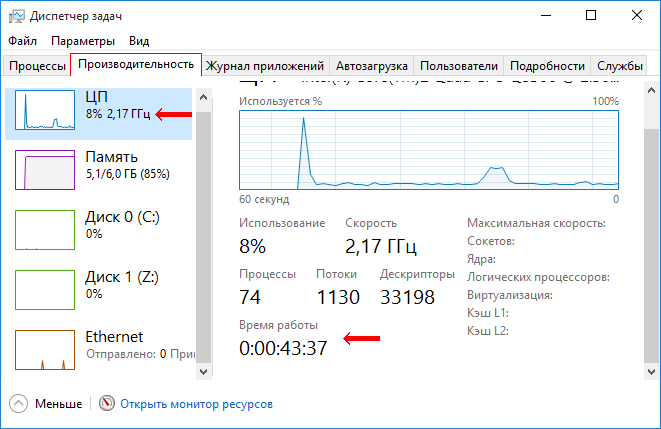Image resolution: width=661 pixels, height=429 pixels.
Task: Open the Параметры menu
Action: pyautogui.click(x=83, y=41)
